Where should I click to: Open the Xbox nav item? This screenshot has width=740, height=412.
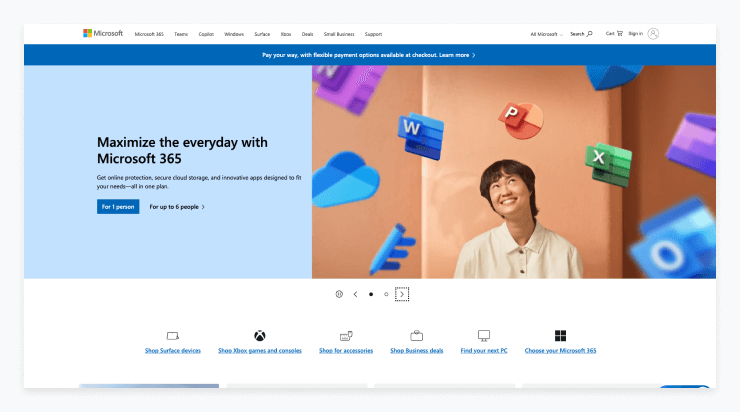point(286,34)
